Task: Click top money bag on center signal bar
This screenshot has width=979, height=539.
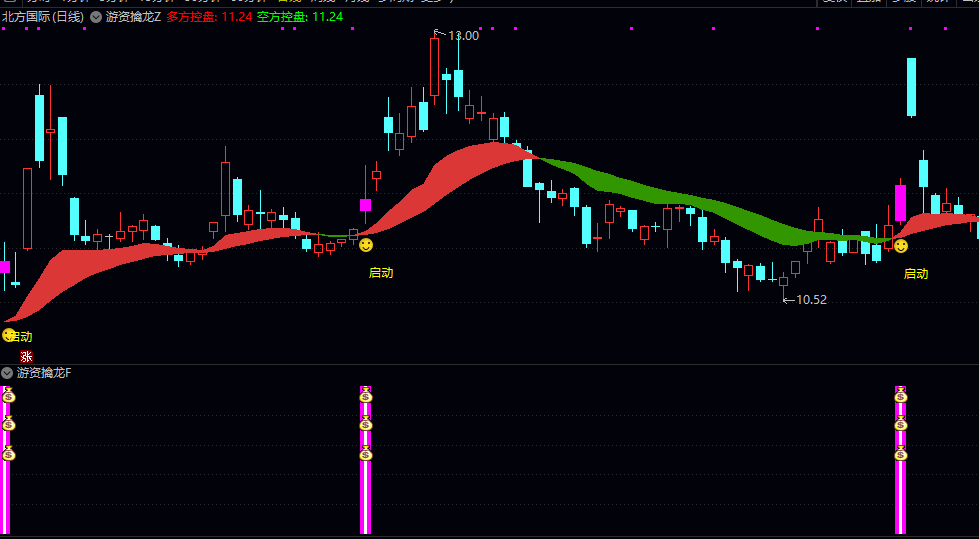Action: point(366,395)
